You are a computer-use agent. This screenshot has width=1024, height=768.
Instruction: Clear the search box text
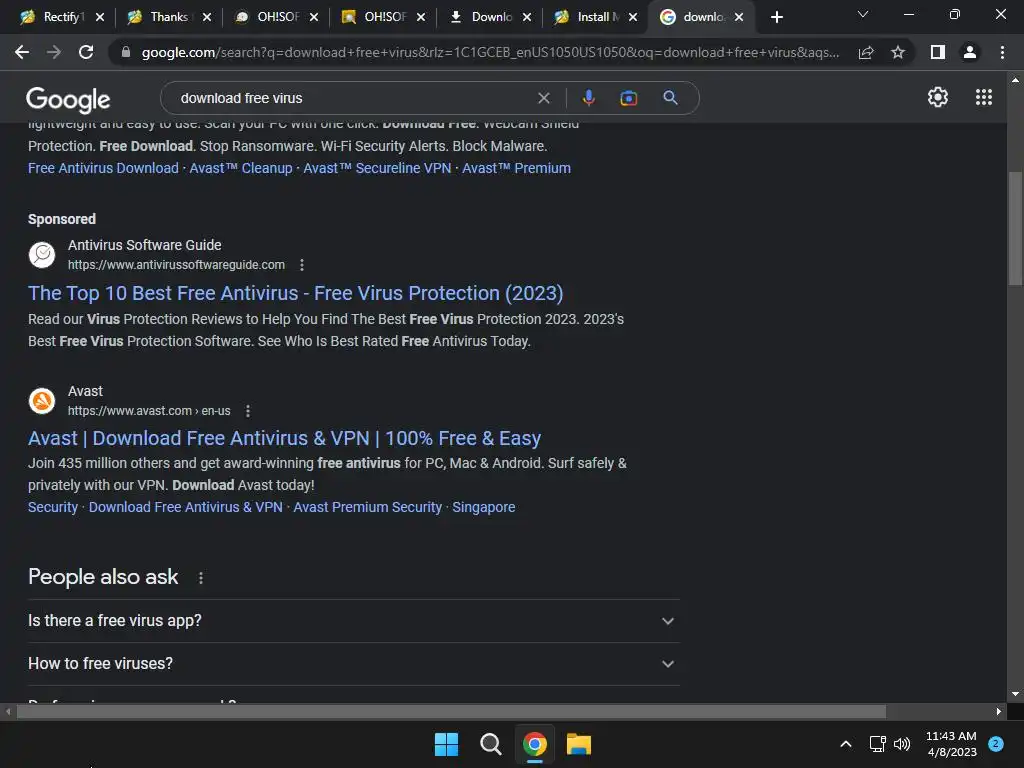coord(543,98)
